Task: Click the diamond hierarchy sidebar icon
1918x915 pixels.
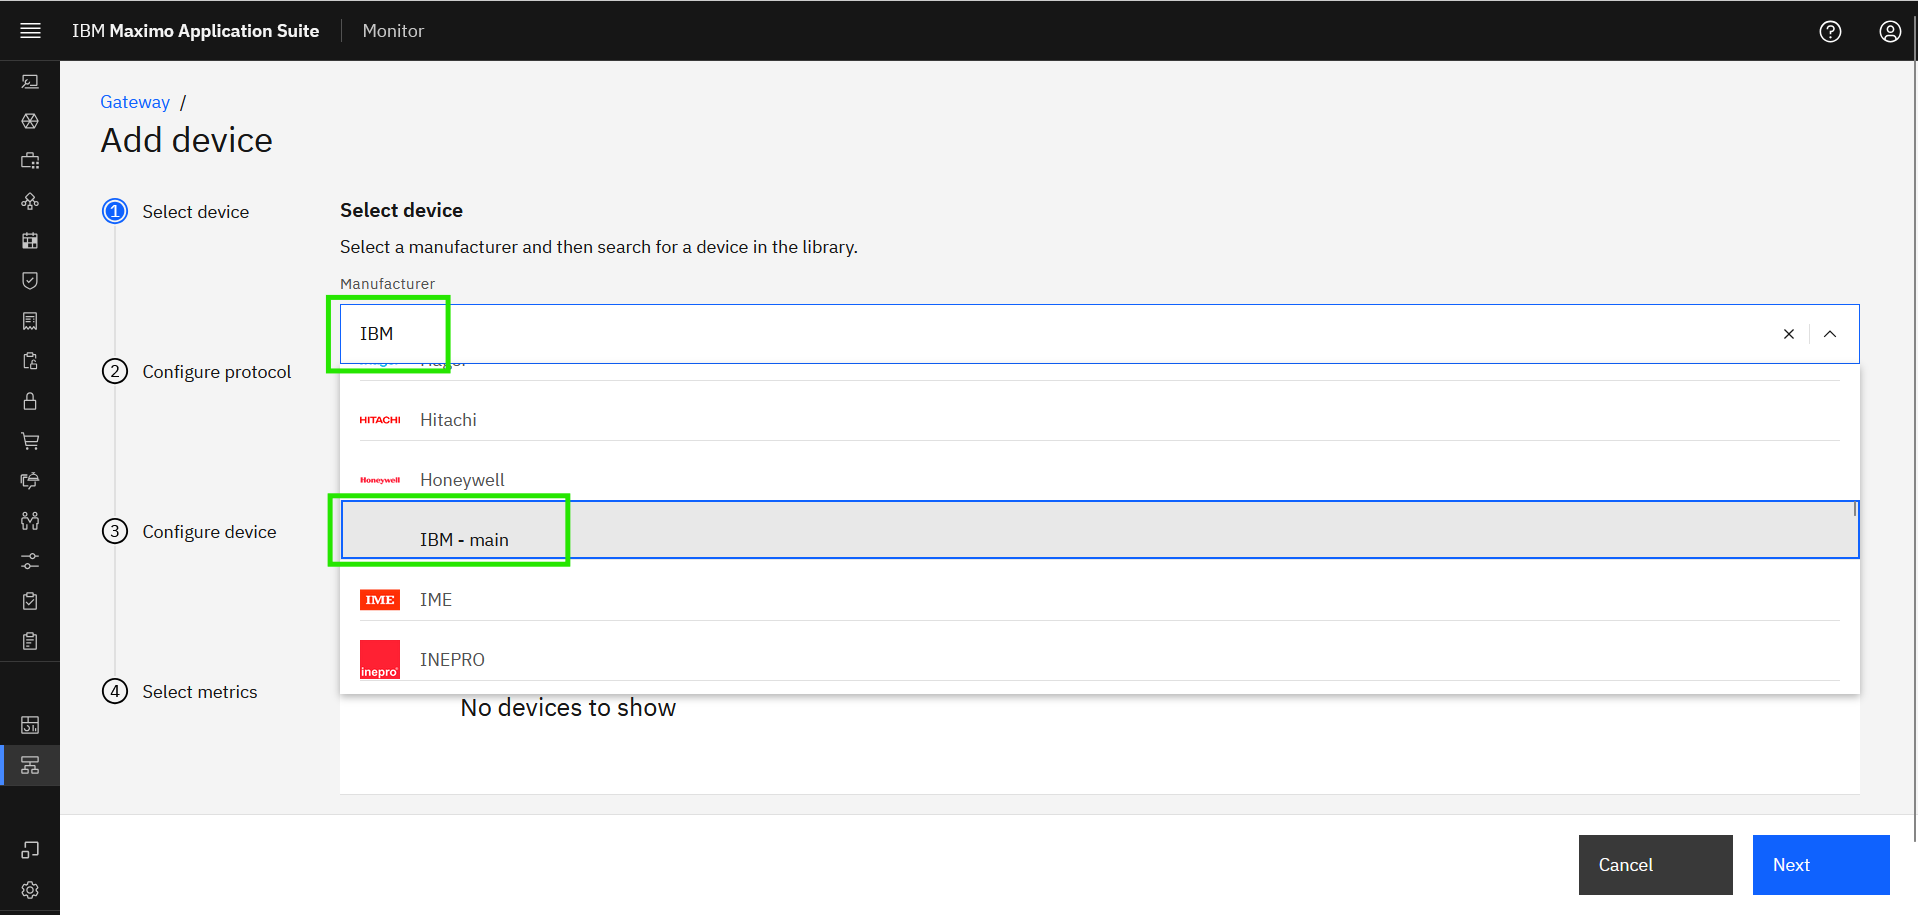Action: click(x=30, y=201)
